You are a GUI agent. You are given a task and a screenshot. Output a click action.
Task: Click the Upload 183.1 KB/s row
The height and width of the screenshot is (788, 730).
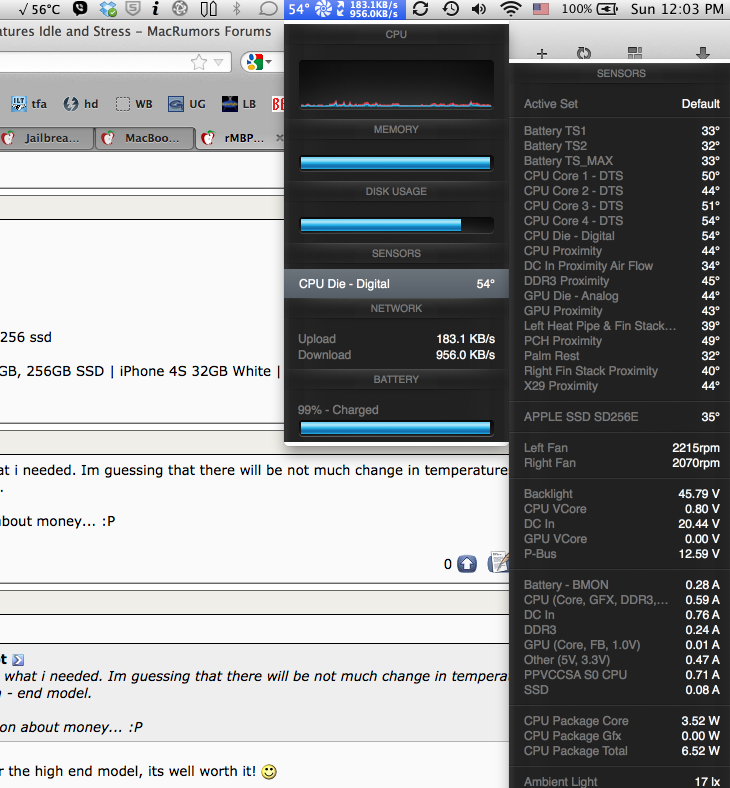tap(396, 339)
